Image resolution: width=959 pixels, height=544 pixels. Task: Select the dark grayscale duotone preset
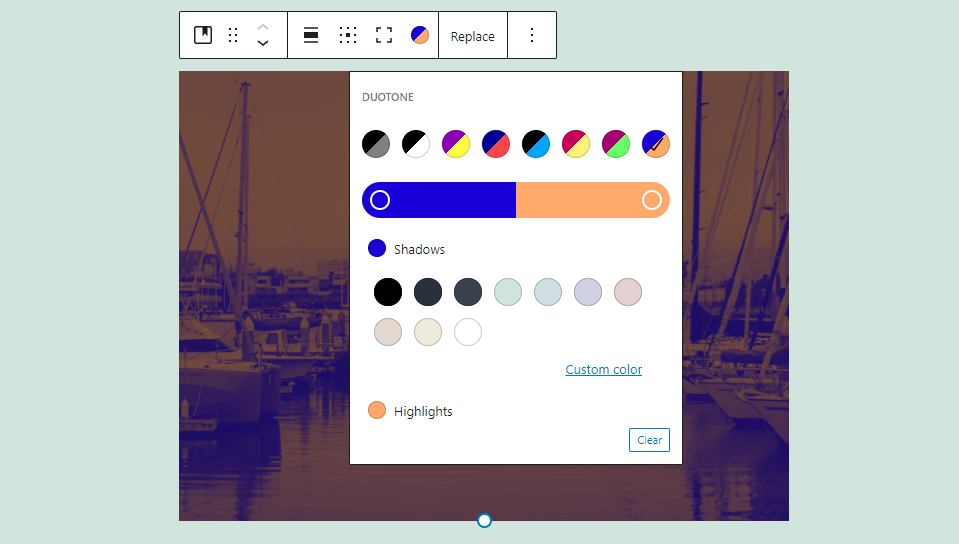376,144
